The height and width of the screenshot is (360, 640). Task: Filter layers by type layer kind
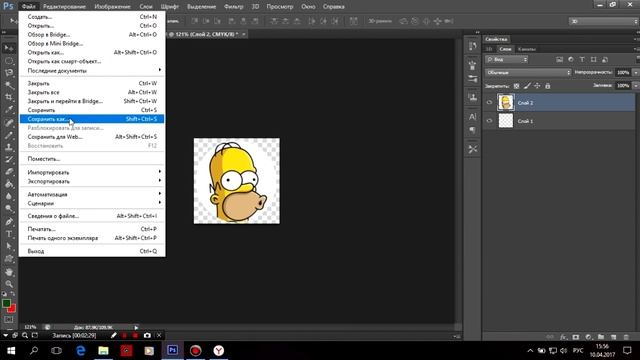pyautogui.click(x=582, y=60)
